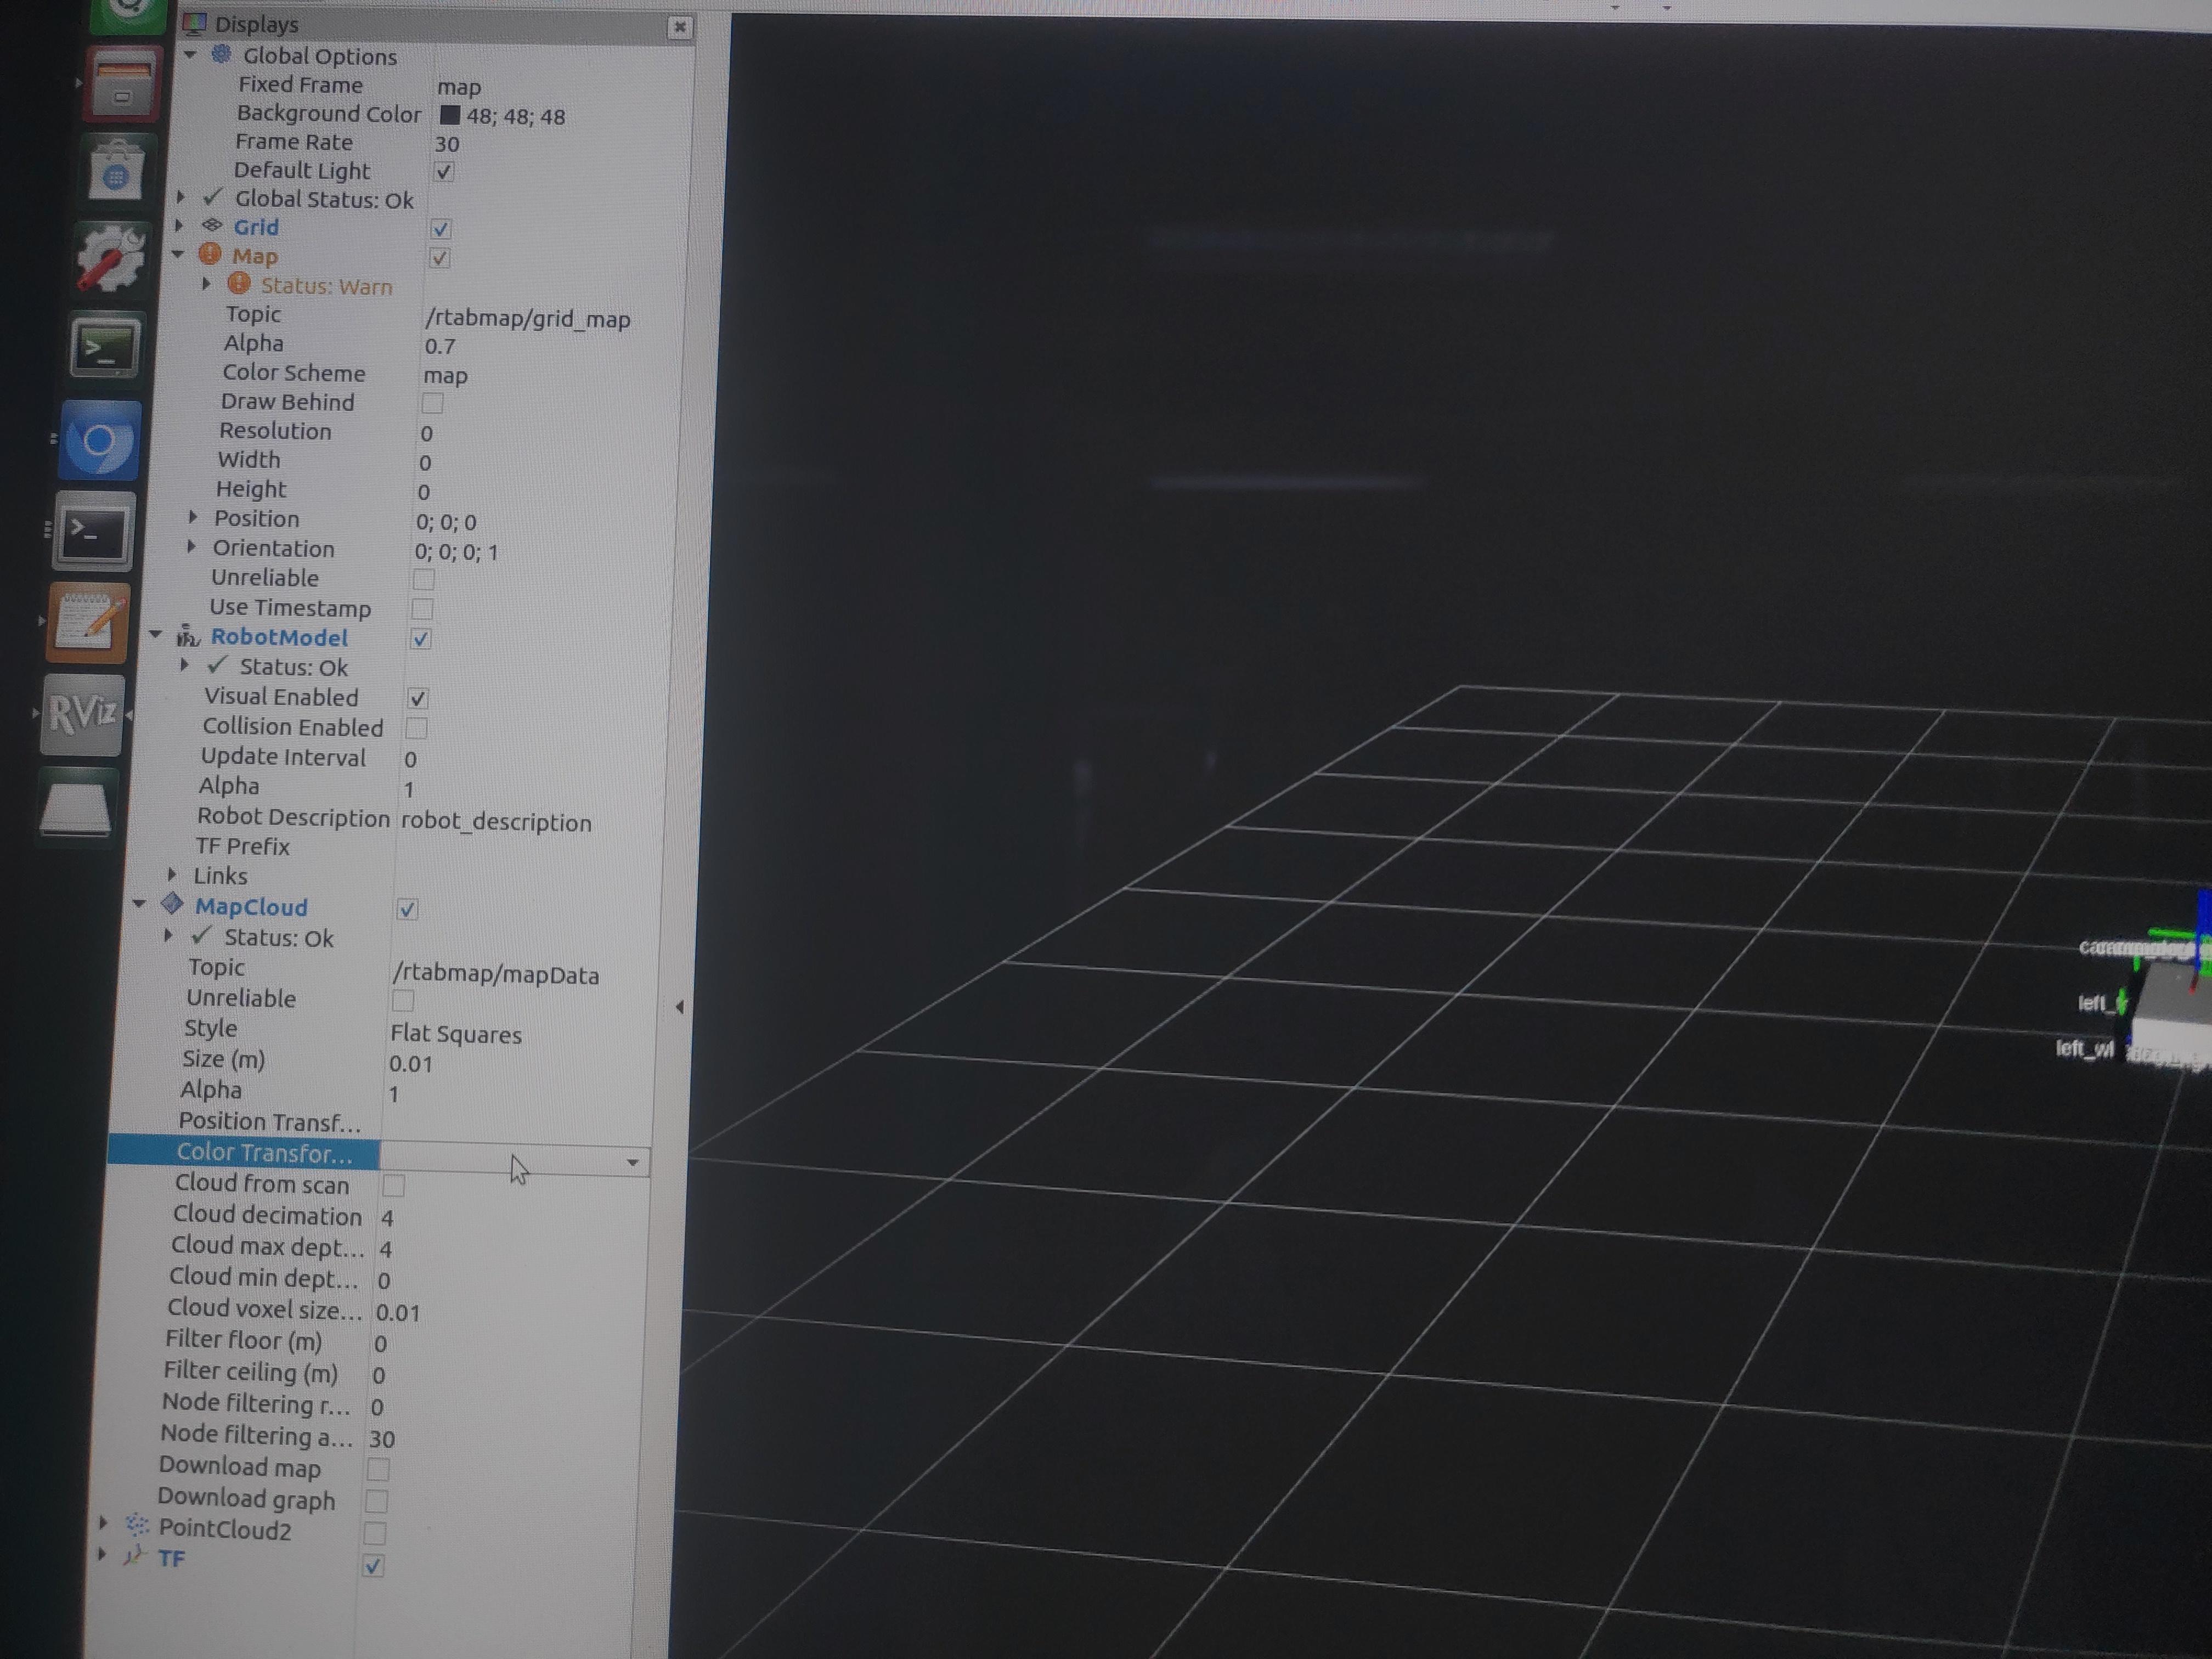Collapse the Global Options section

point(190,54)
